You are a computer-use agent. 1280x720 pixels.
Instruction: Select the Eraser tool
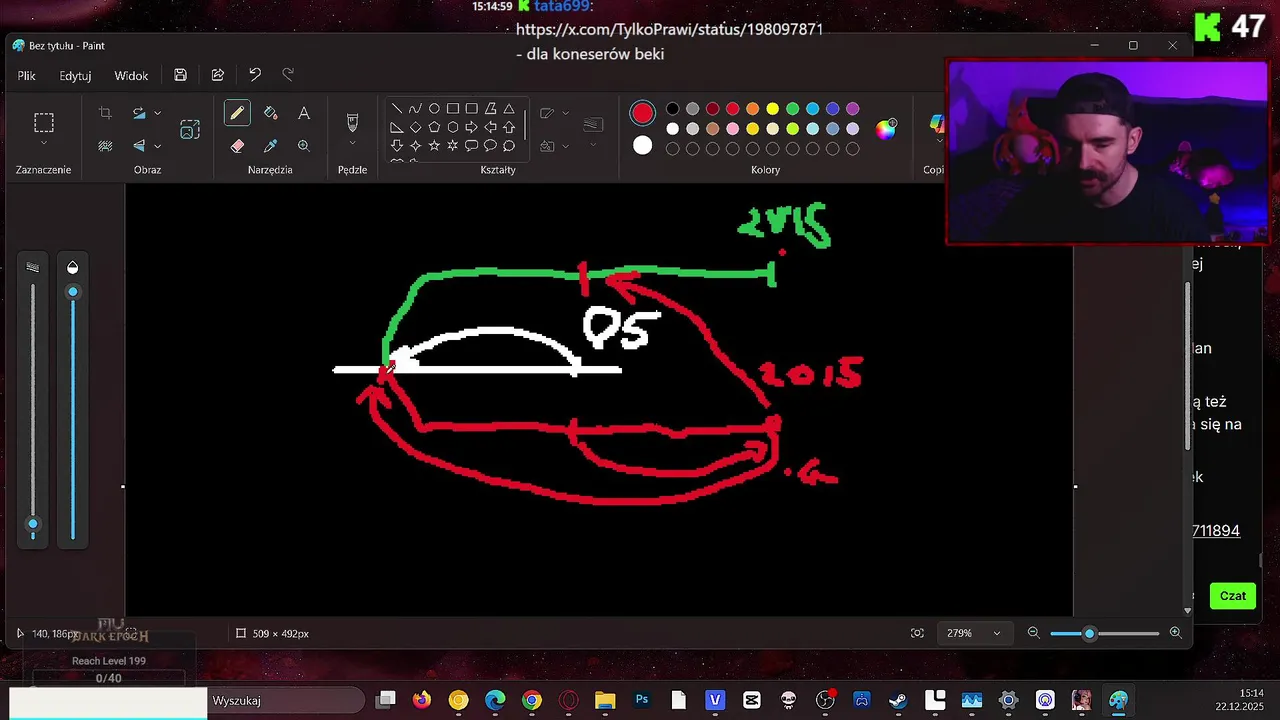click(x=237, y=146)
